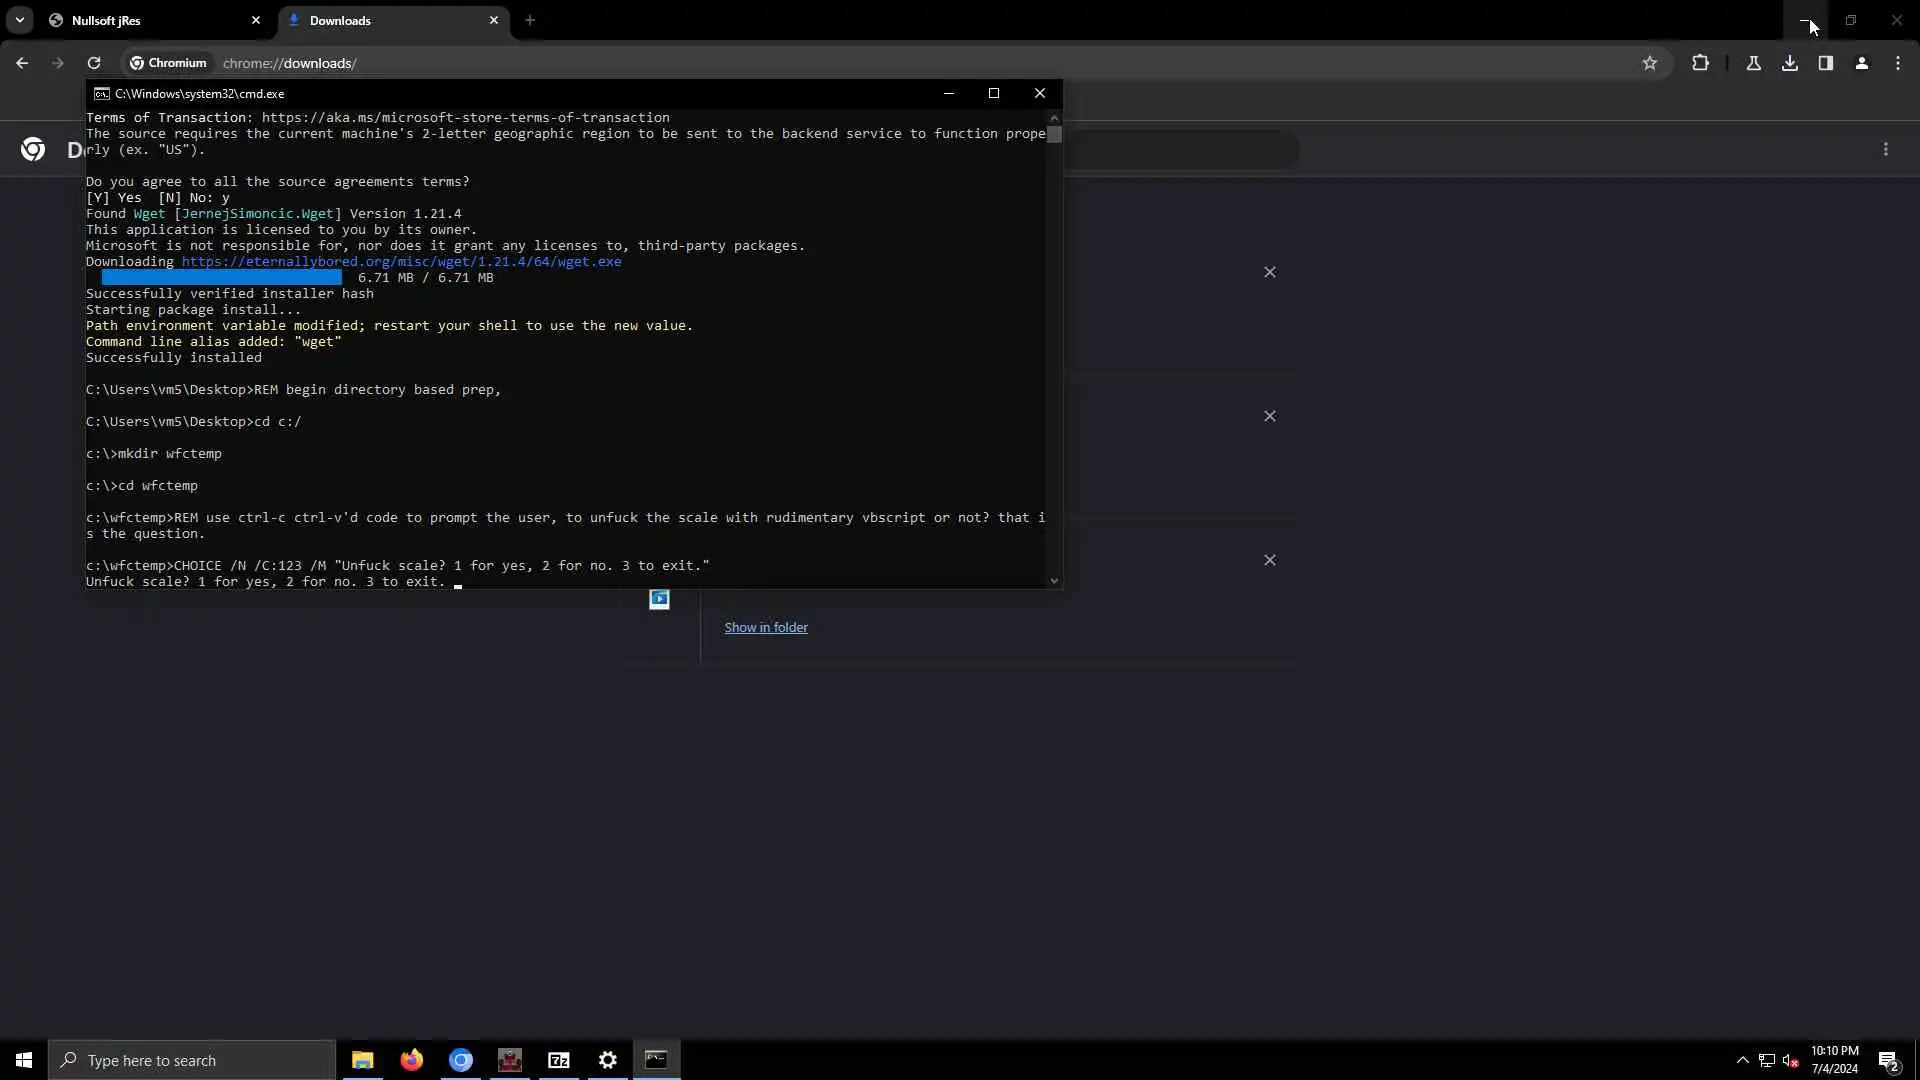The height and width of the screenshot is (1080, 1920).
Task: Open a new browser tab
Action: coord(530,20)
